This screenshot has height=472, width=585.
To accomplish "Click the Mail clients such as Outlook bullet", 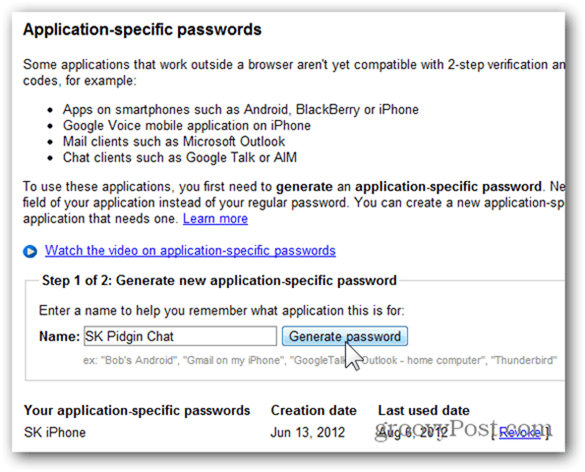I will point(174,142).
